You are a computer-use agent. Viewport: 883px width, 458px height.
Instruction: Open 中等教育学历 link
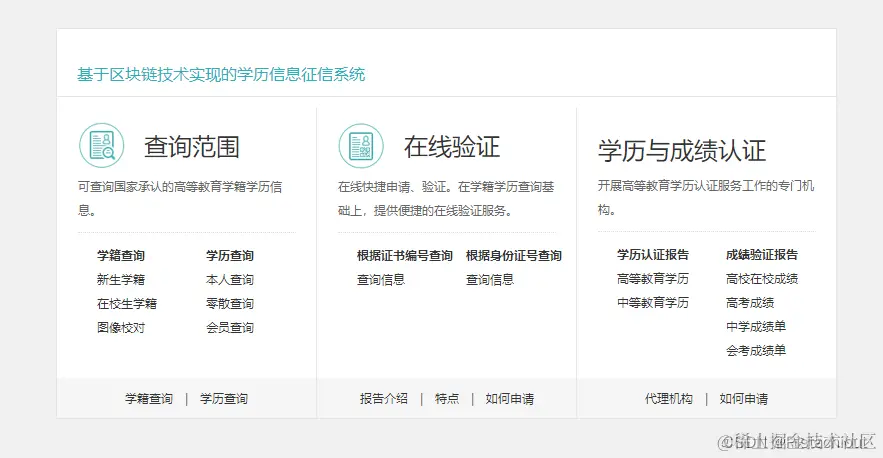point(653,303)
